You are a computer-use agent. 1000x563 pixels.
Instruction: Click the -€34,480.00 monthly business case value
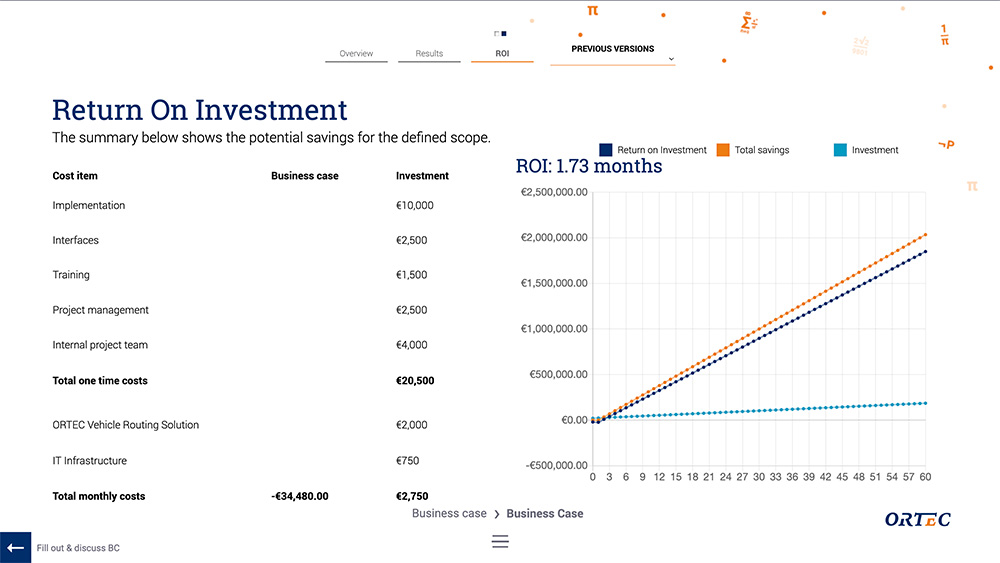click(x=299, y=496)
